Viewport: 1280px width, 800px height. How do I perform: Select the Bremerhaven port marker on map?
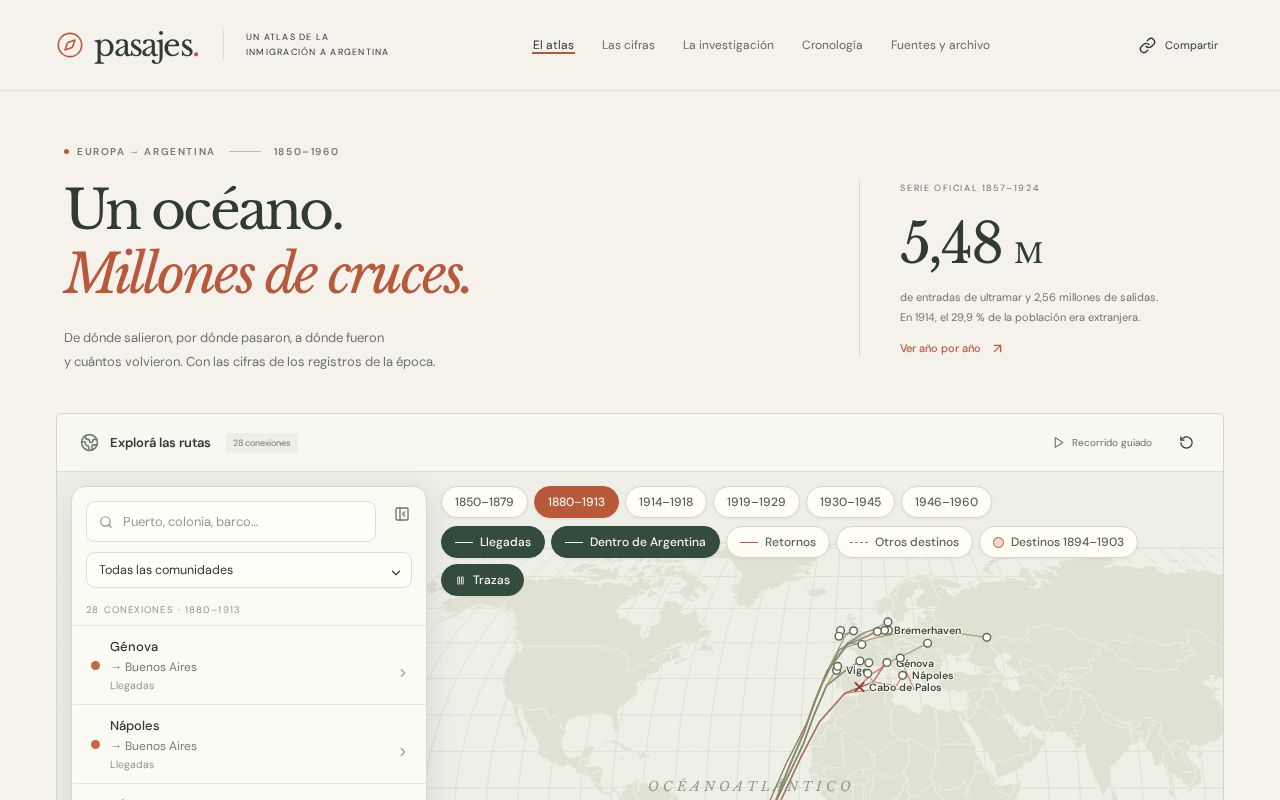(885, 630)
